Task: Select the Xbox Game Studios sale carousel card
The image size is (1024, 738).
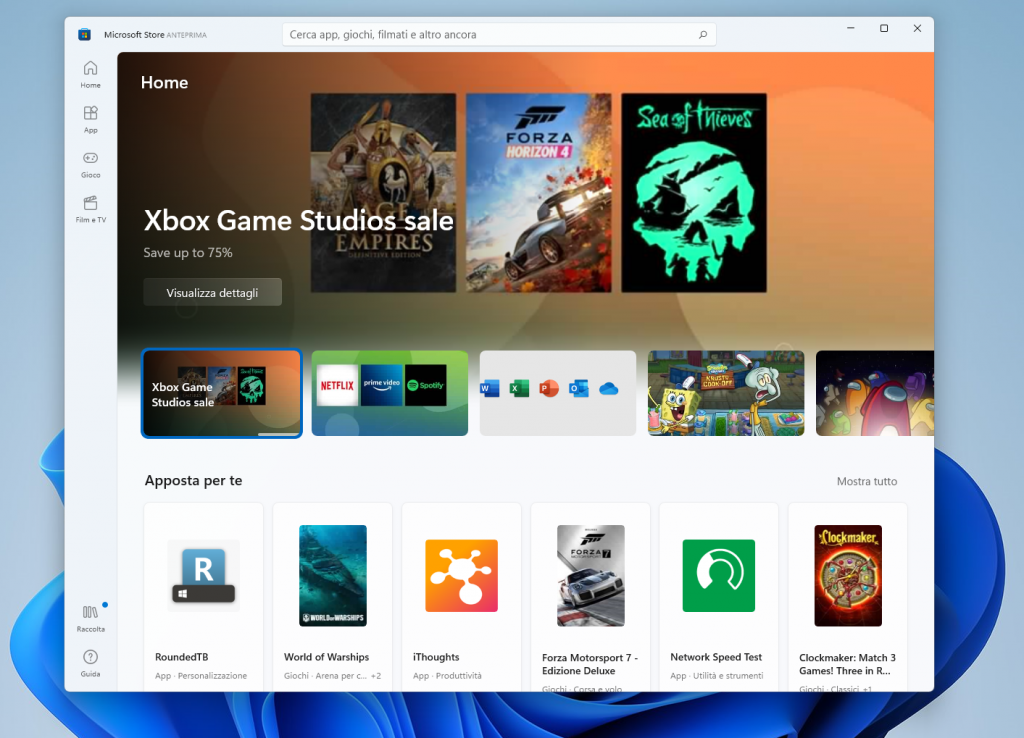Action: click(x=221, y=393)
